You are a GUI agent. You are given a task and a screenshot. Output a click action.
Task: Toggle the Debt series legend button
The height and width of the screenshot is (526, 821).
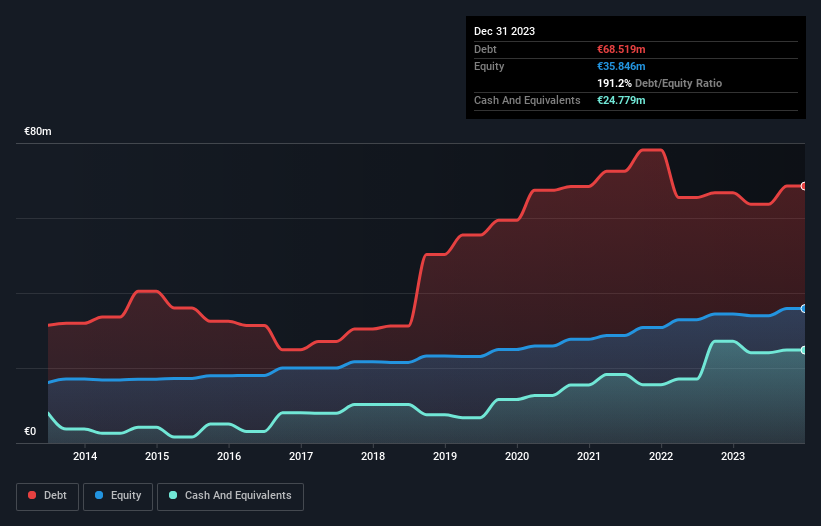47,496
